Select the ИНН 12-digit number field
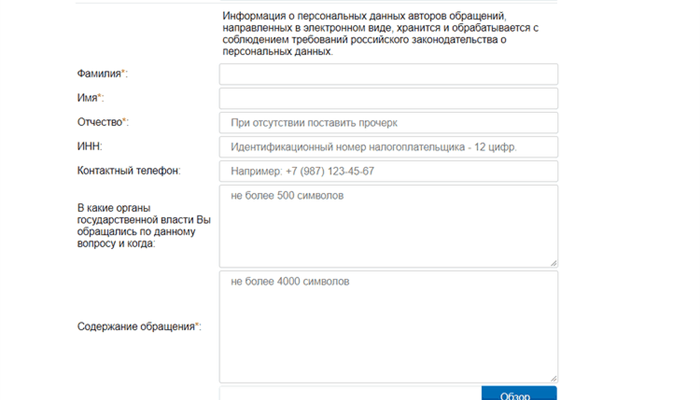The height and width of the screenshot is (400, 700). tap(388, 147)
